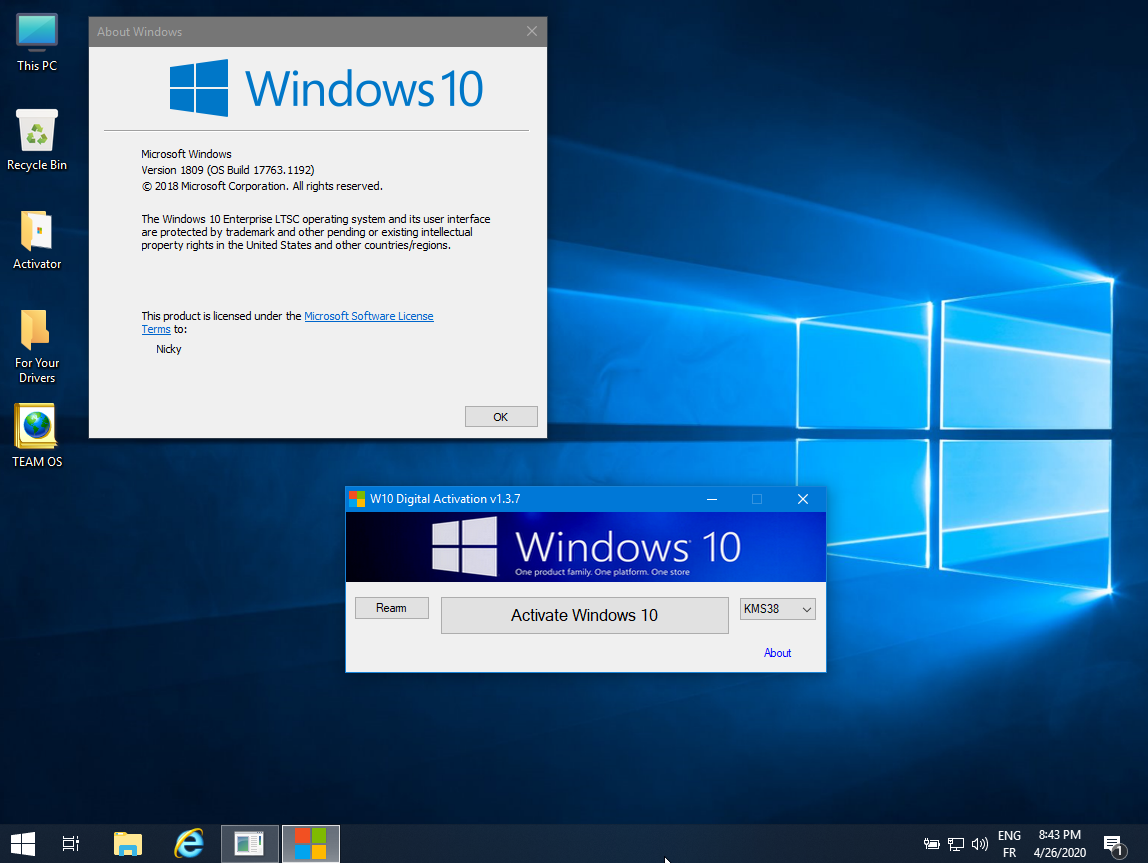This screenshot has width=1148, height=863.
Task: Click the Rearm button
Action: coord(392,608)
